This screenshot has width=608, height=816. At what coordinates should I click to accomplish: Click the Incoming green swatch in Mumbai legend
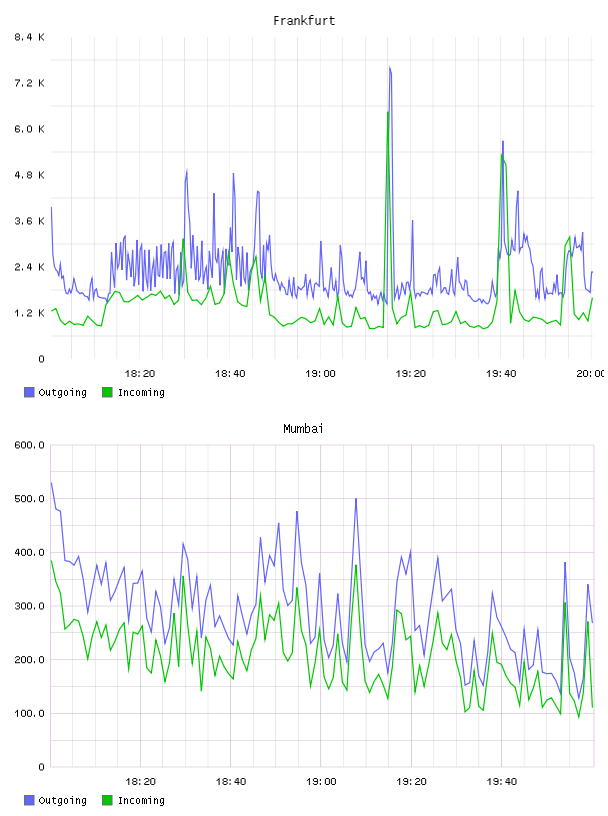(x=107, y=800)
